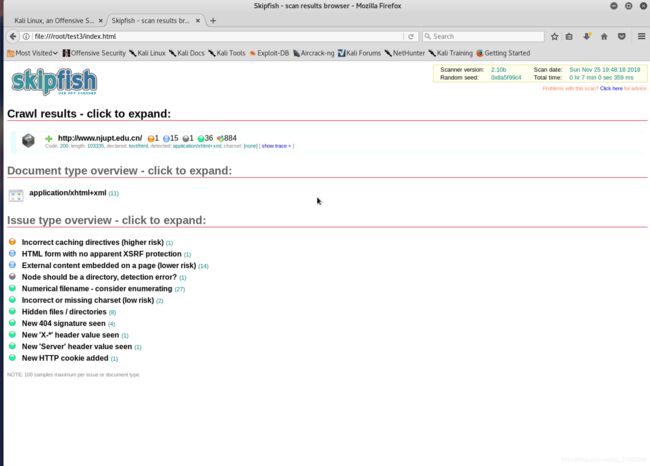
Task: Expand Incorrect or missing charset (low risk)
Action: 88,301
